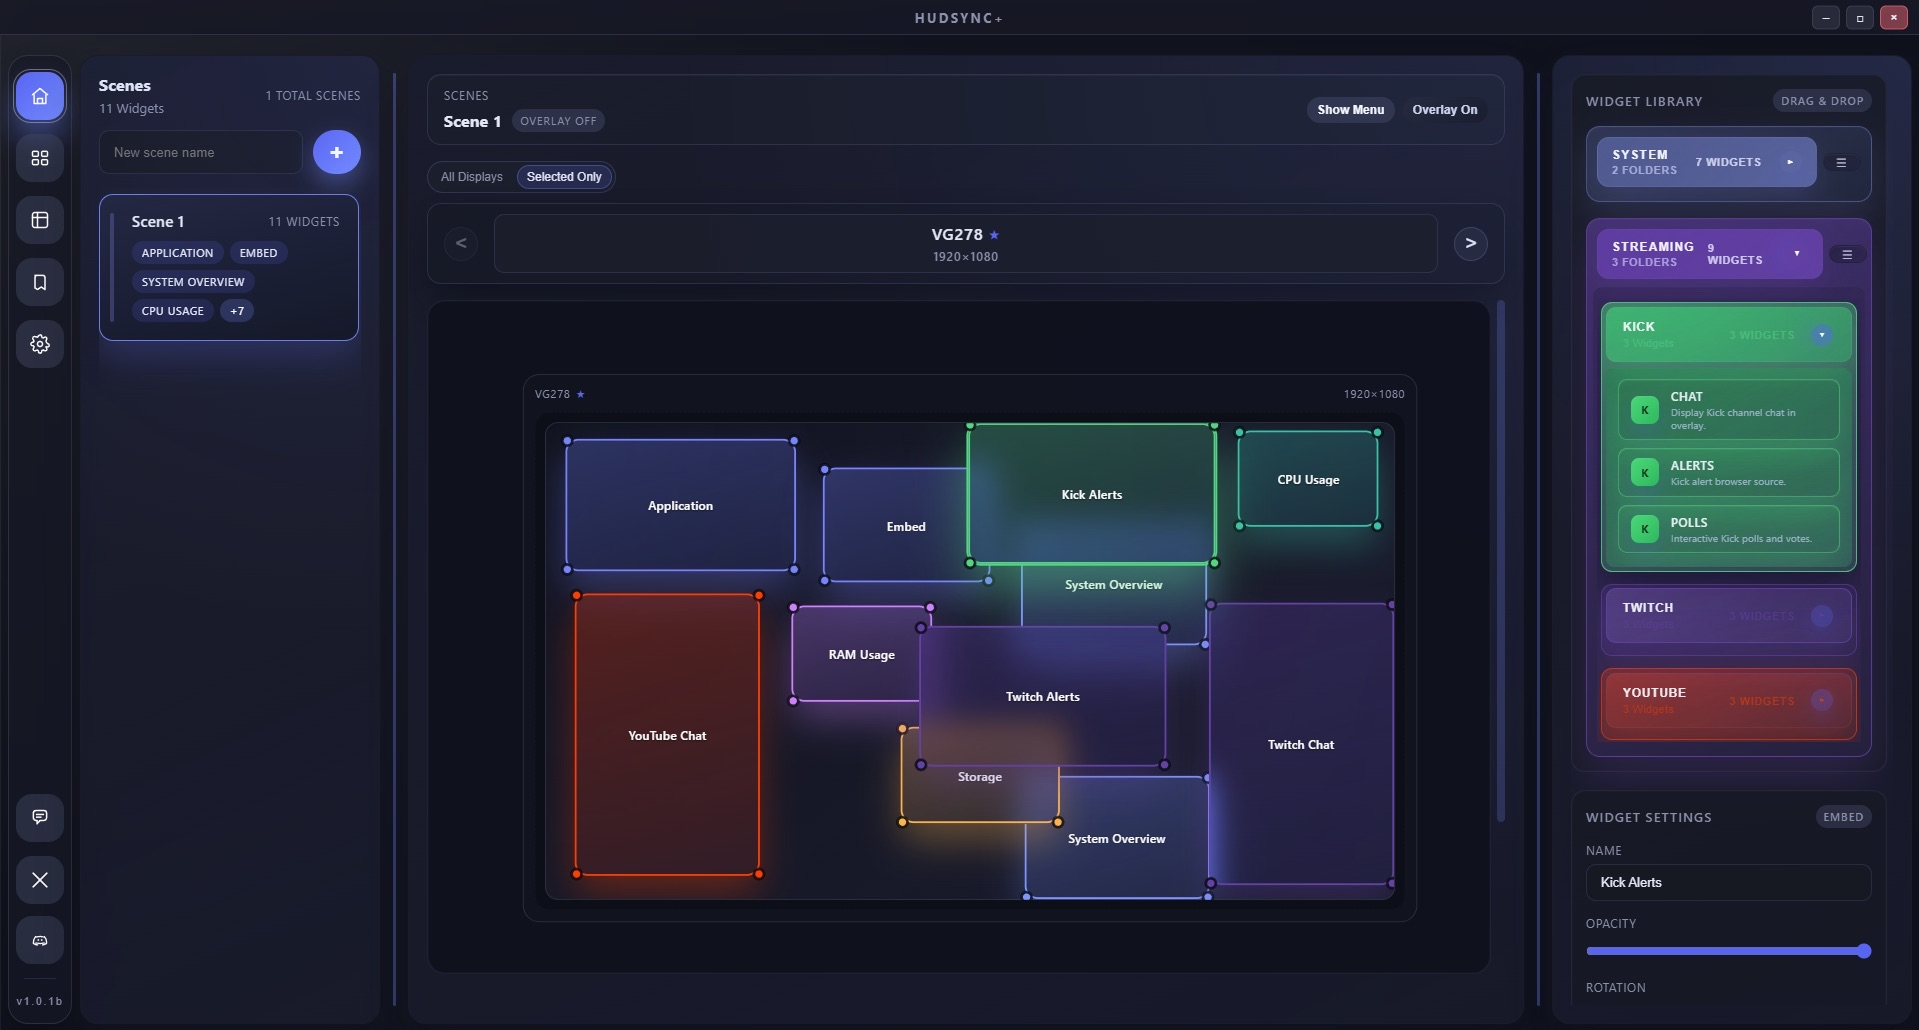
Task: Open the SYSTEM folder list menu icon
Action: (1840, 162)
